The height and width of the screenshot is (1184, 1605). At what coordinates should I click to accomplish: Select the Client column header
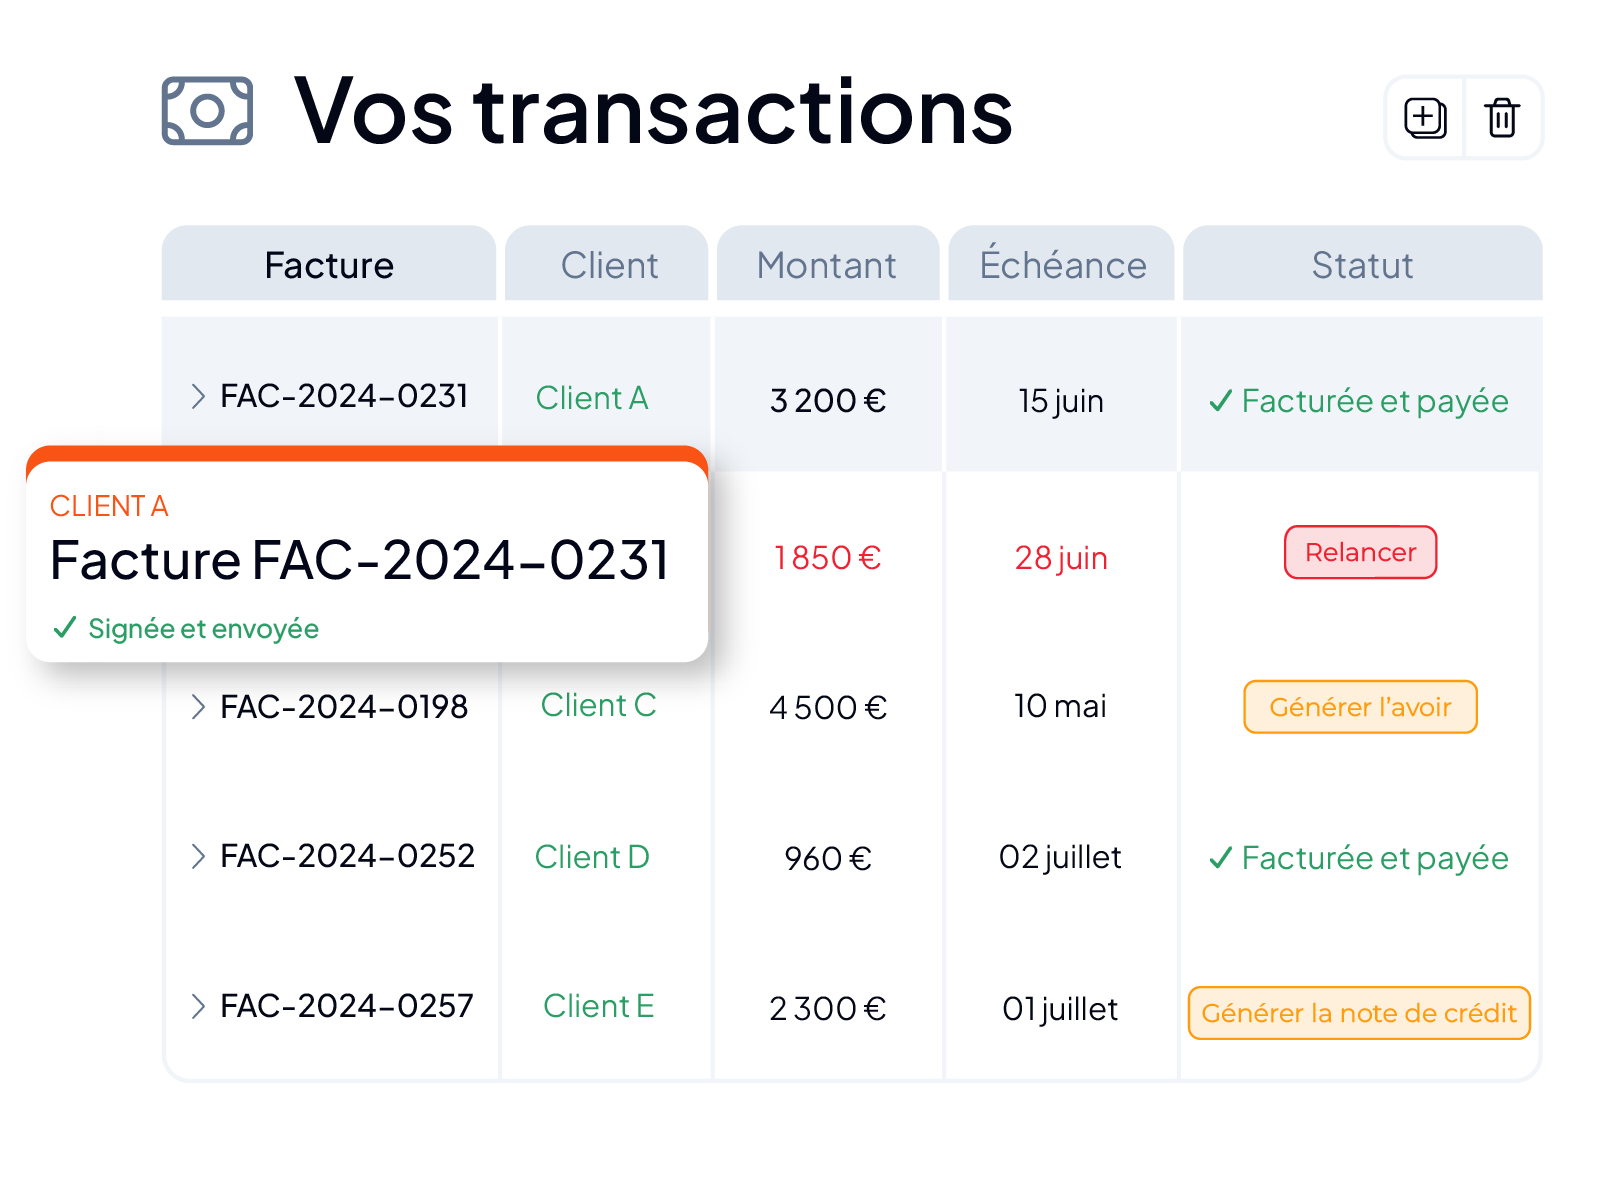[607, 264]
